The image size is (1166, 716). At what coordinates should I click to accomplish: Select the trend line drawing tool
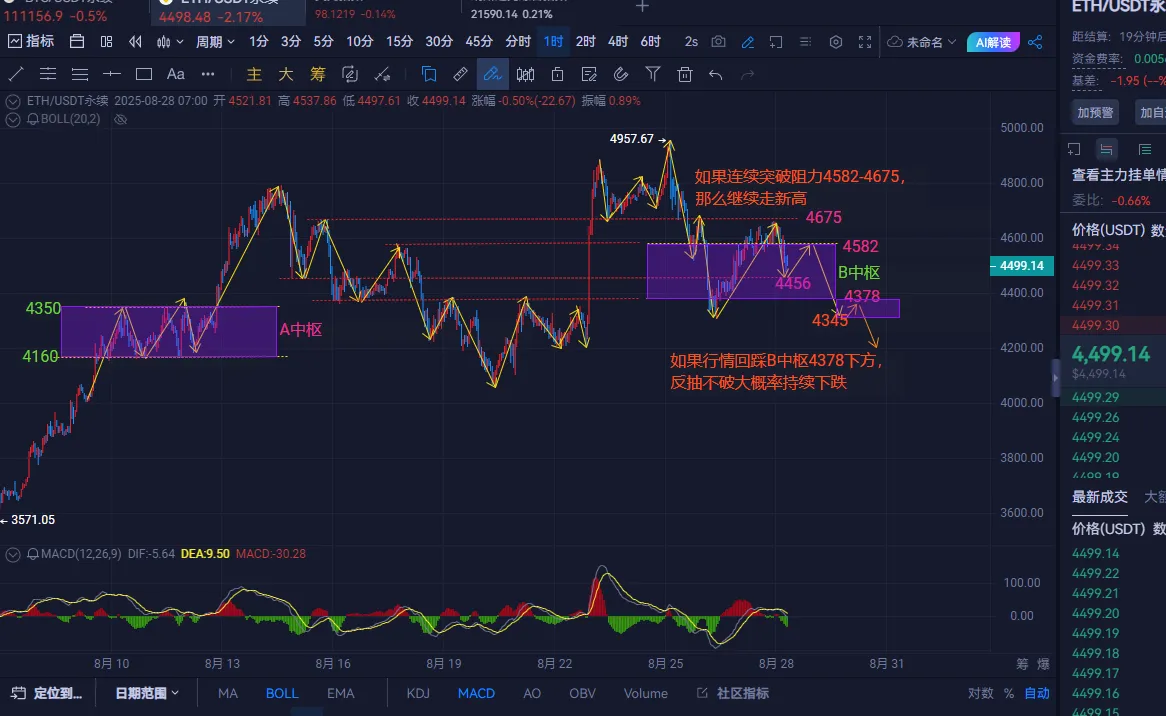pos(16,74)
